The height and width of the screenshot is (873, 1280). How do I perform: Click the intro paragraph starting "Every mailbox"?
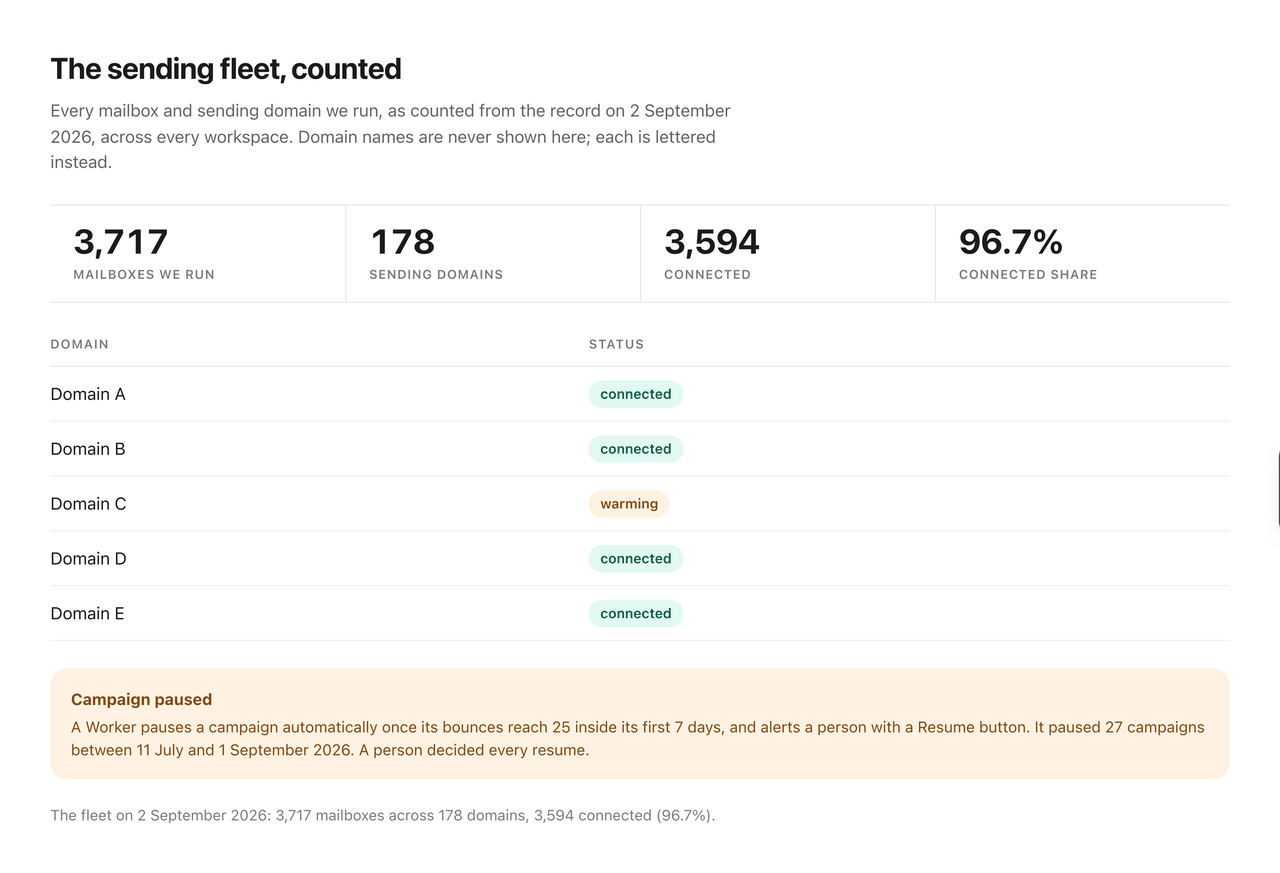[391, 136]
